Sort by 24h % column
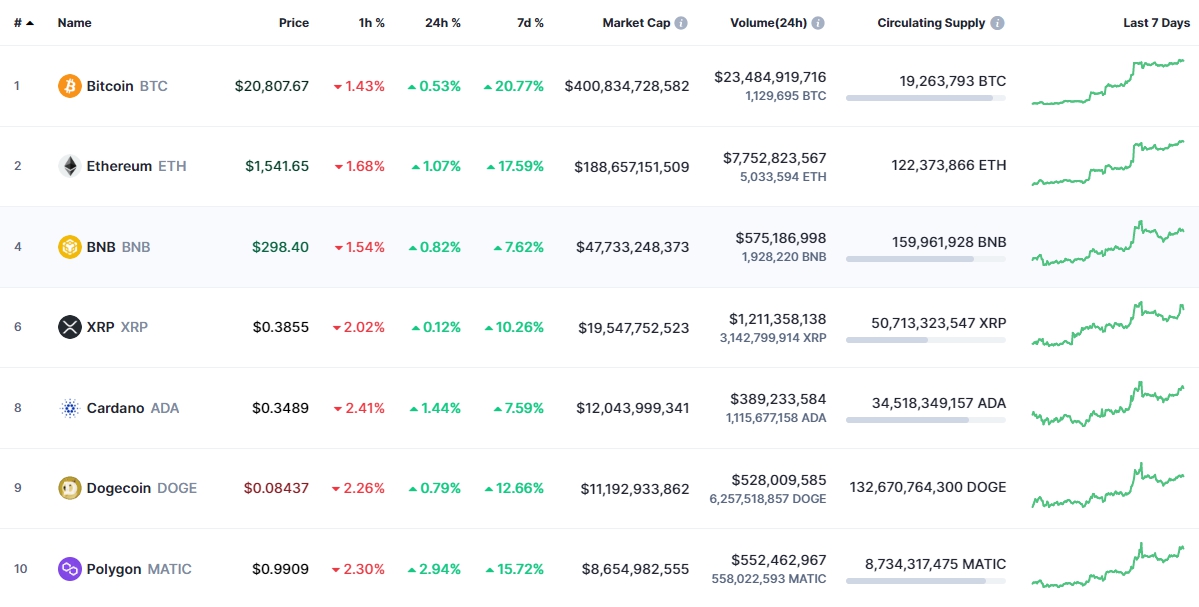This screenshot has height=607, width=1199. (x=444, y=23)
